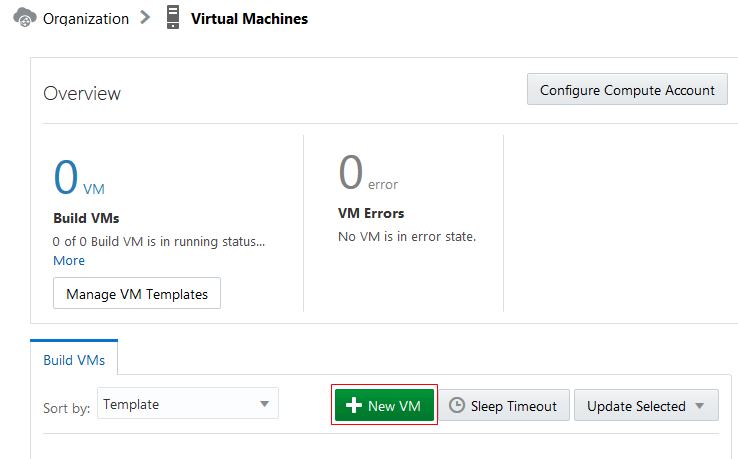
Task: Go to the Organization breadcrumb link
Action: (x=86, y=18)
